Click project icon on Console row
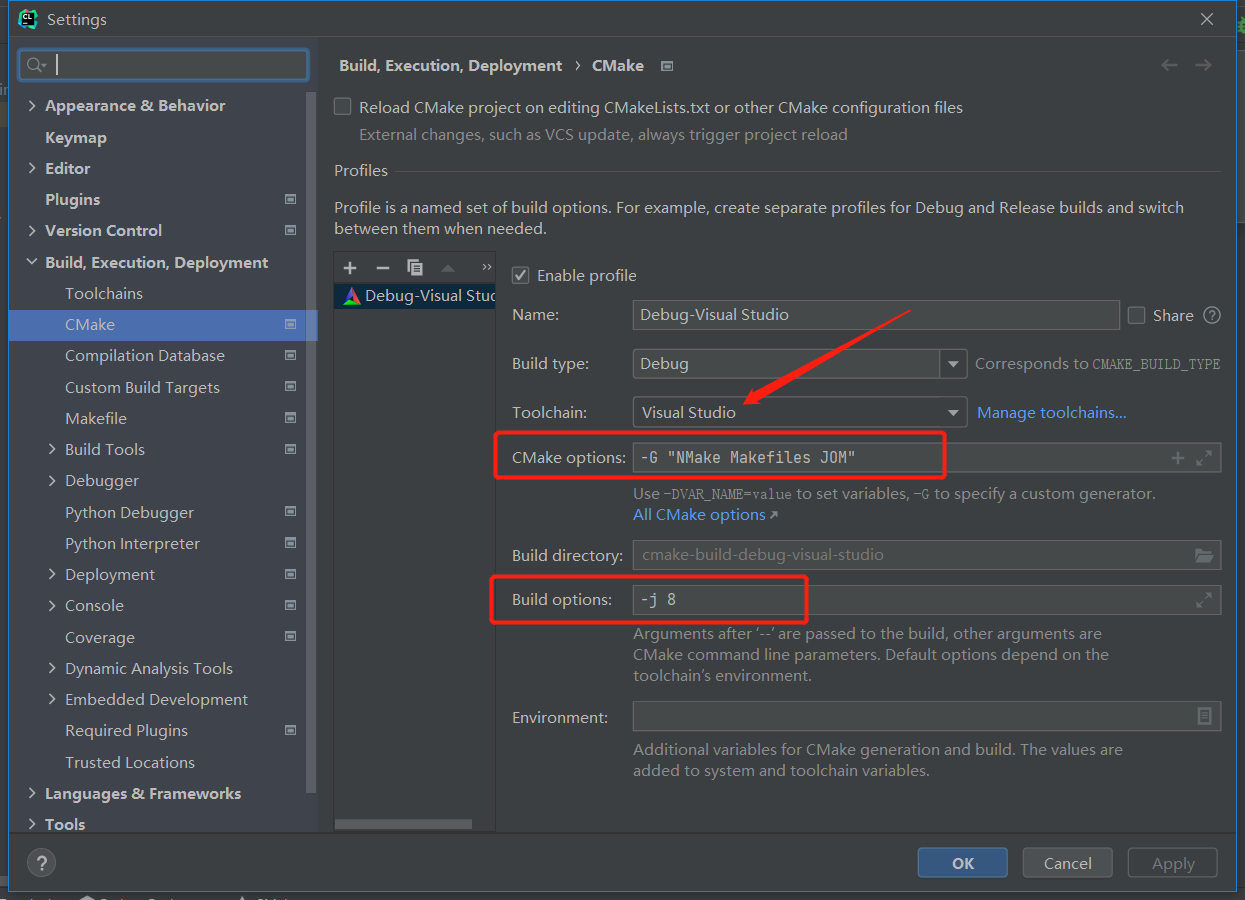Screen dimensions: 1245x900 pyautogui.click(x=290, y=605)
